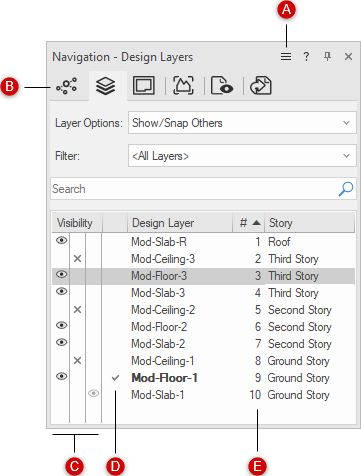Select the Design Layers tab icon
Image resolution: width=361 pixels, height=476 pixels.
pos(105,86)
